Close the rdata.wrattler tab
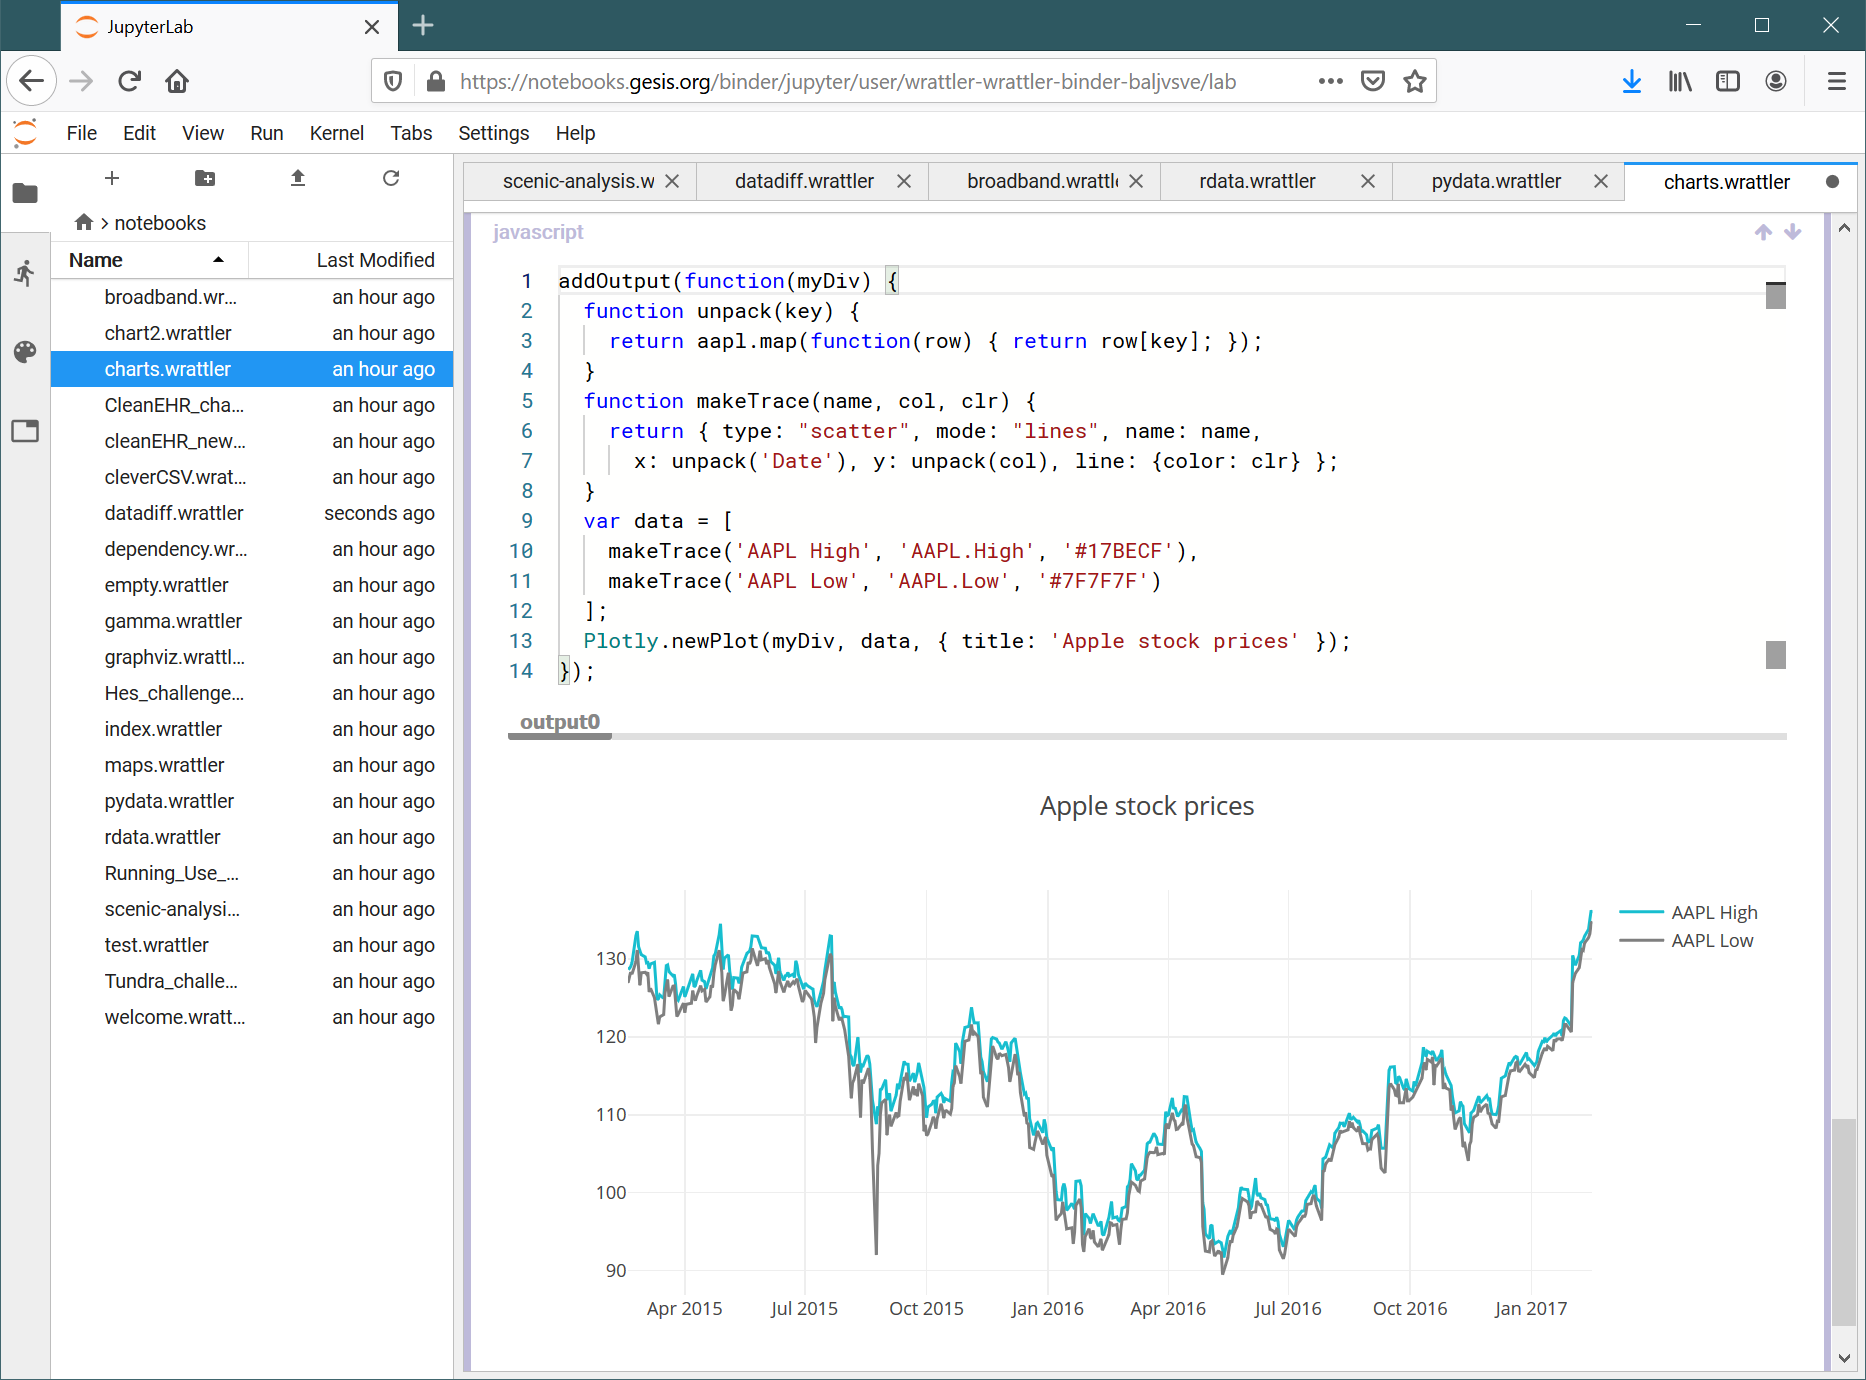1866x1380 pixels. click(1368, 181)
